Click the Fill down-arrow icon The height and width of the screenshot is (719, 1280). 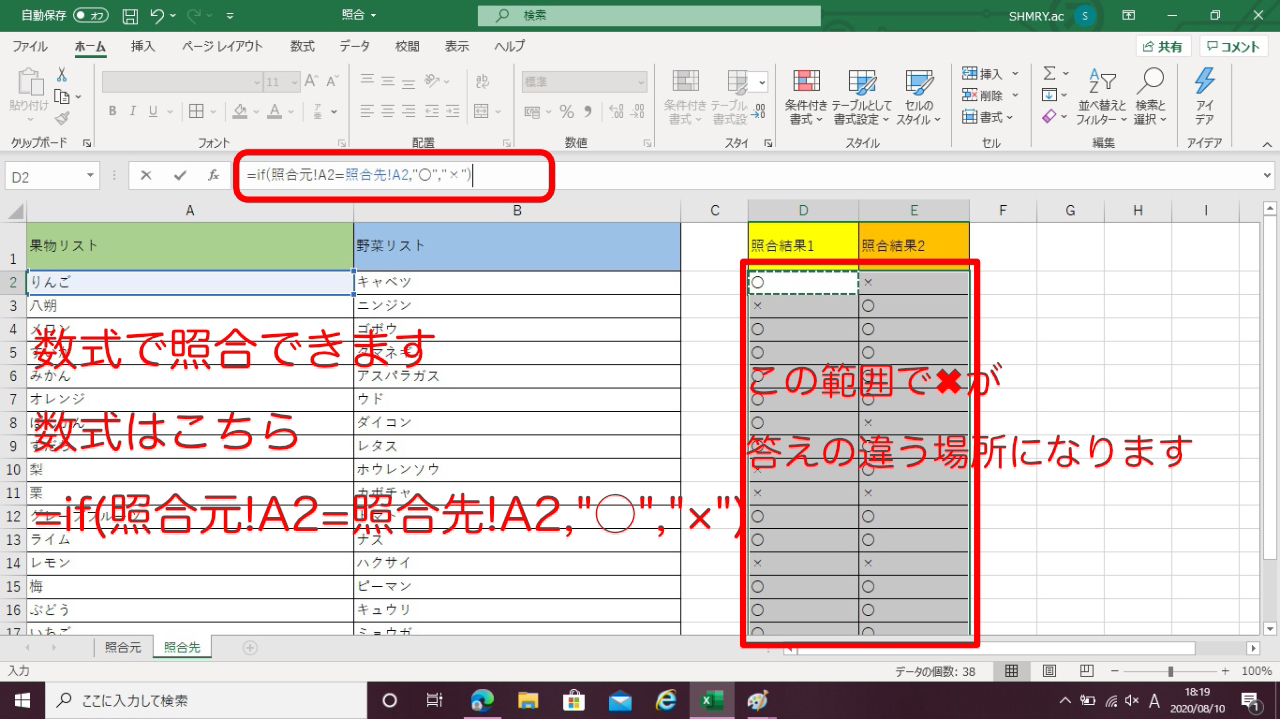(1049, 95)
